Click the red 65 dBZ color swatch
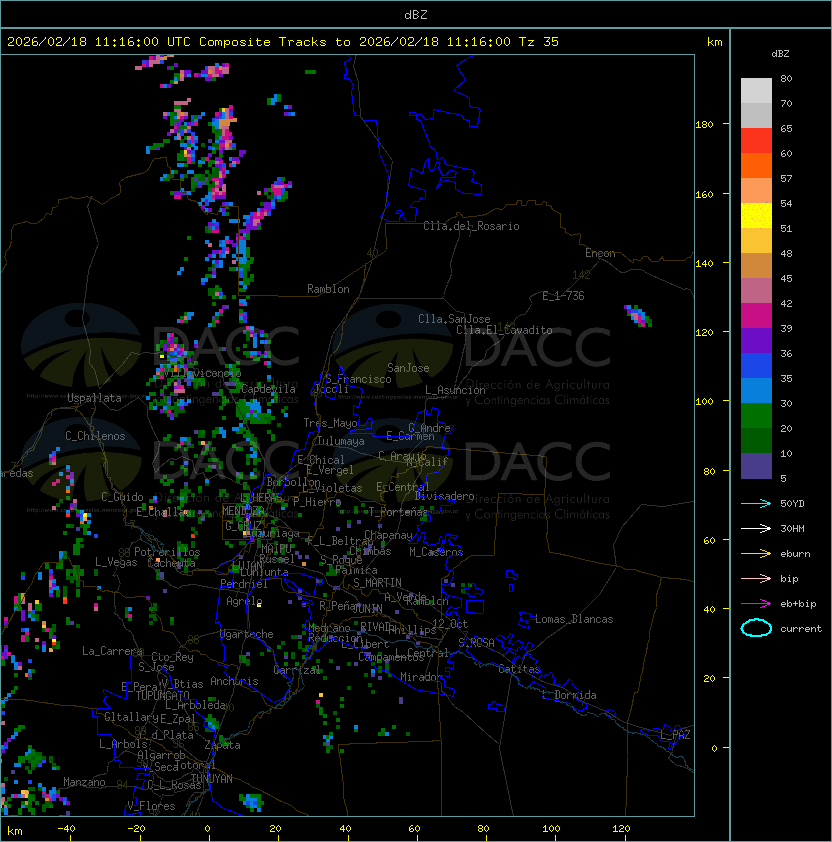Viewport: 832px width, 842px height. click(x=756, y=141)
